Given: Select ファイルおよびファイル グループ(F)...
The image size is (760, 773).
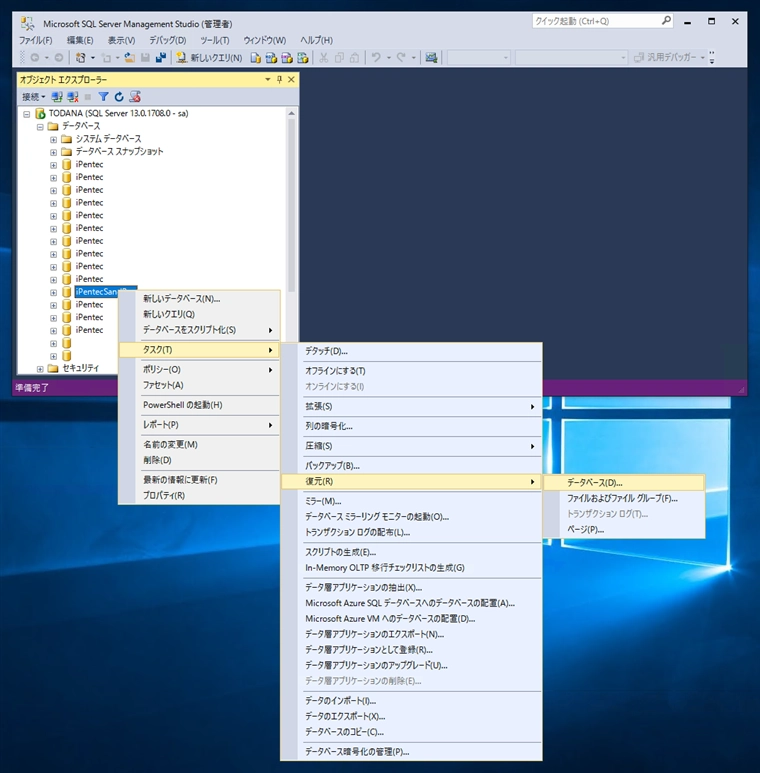Looking at the screenshot, I should [x=624, y=498].
